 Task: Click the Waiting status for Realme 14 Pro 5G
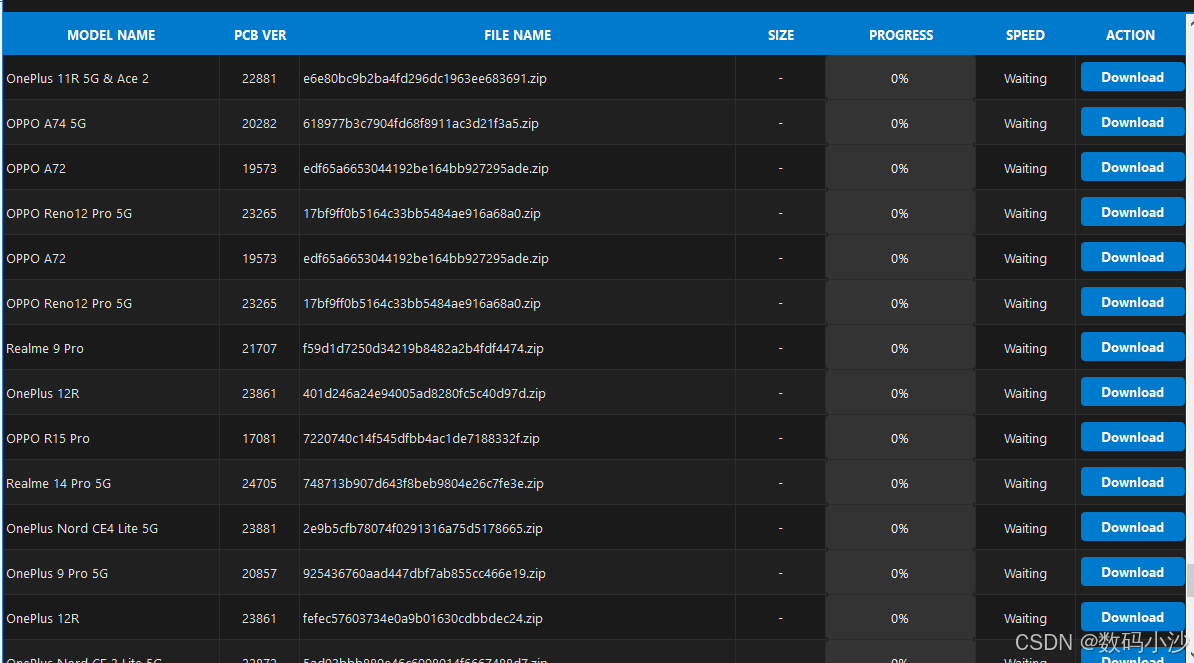pos(1025,483)
